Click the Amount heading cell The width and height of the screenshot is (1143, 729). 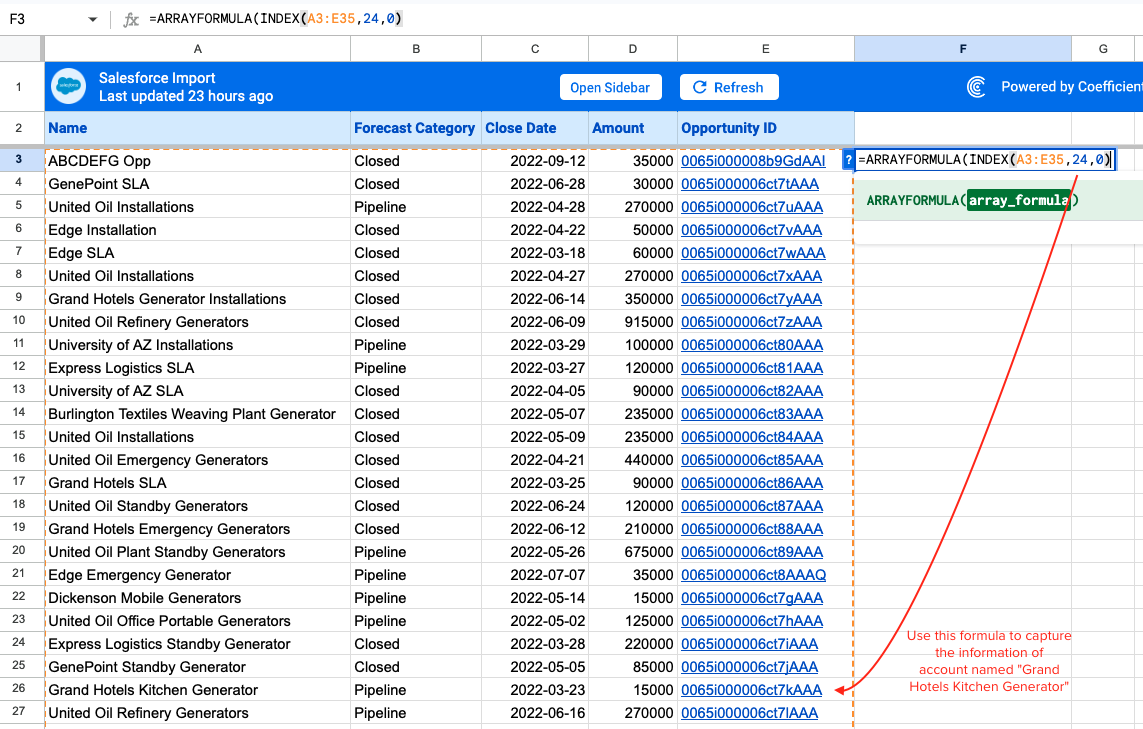[633, 128]
